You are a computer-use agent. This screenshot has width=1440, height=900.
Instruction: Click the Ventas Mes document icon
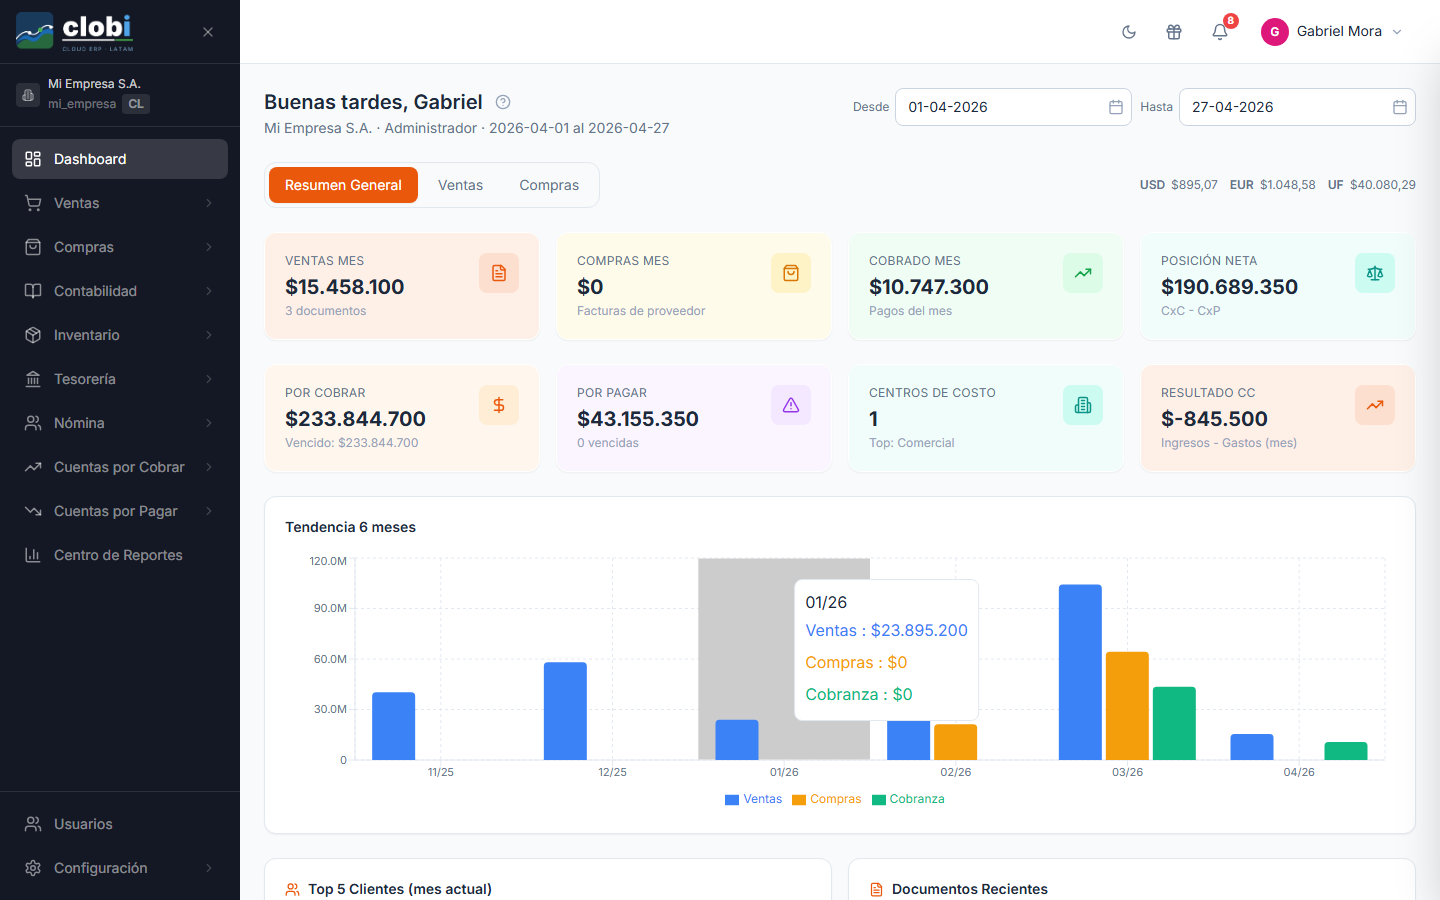pyautogui.click(x=499, y=273)
